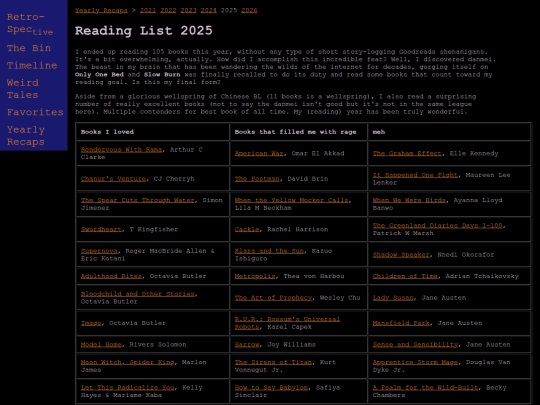The image size is (540, 405).
Task: Open Sense and Sensibility link
Action: (415, 345)
